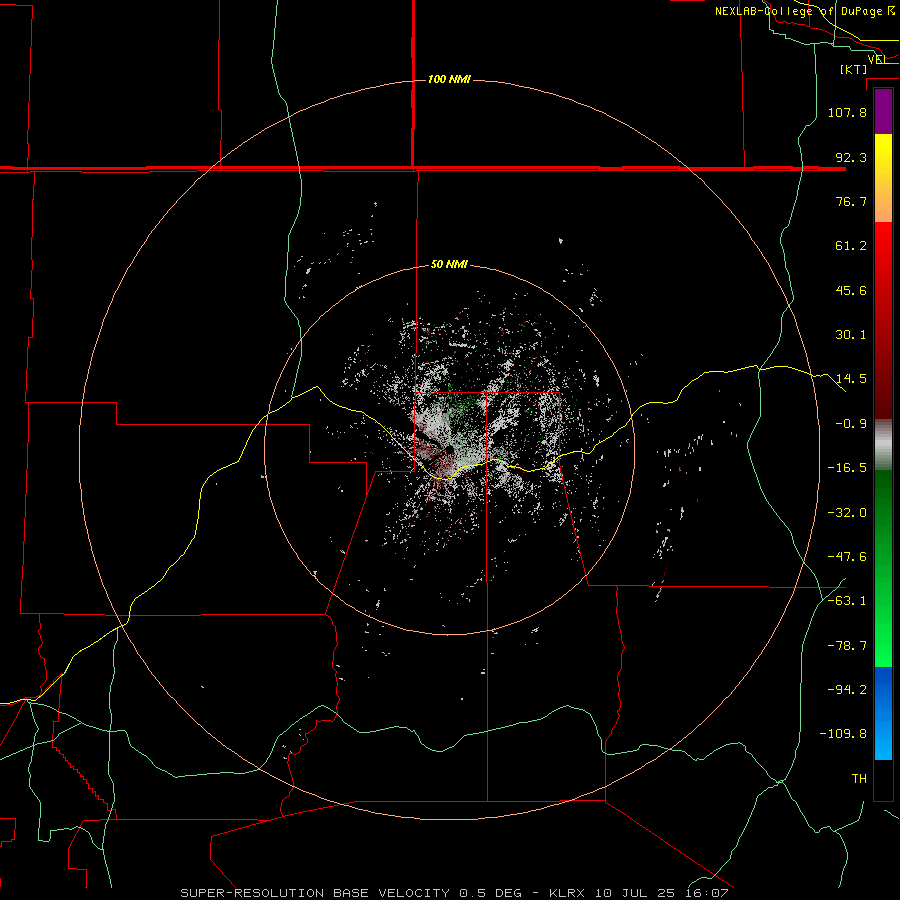The width and height of the screenshot is (900, 900).
Task: Click the -47.6 scale value
Action: point(847,557)
